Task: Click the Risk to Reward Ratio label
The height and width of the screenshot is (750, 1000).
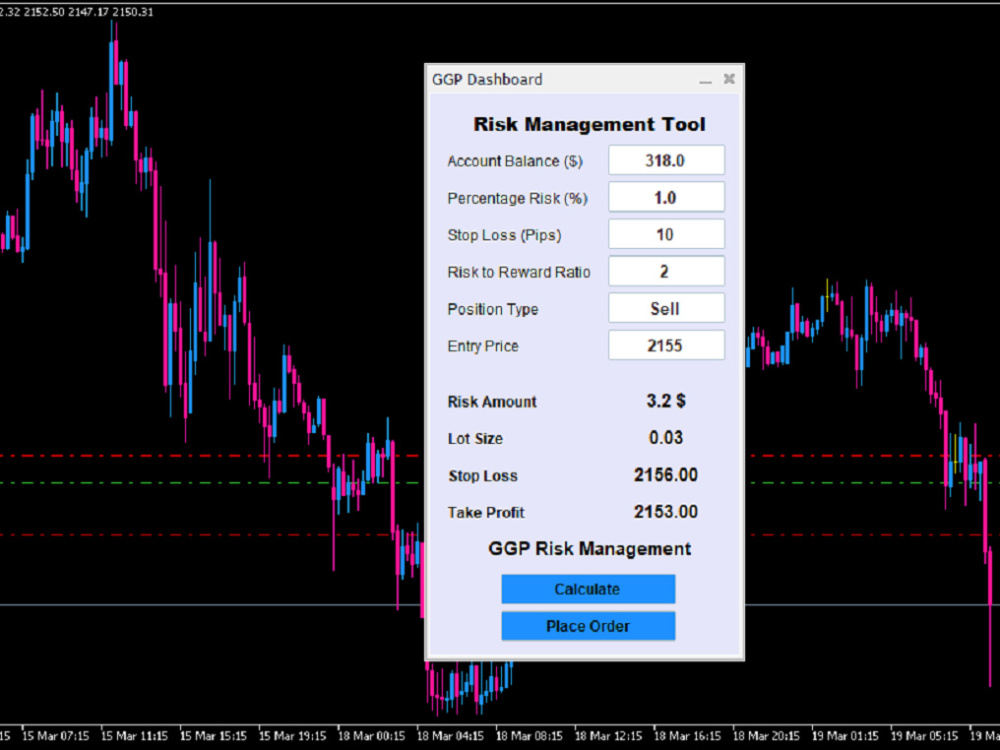Action: click(518, 272)
